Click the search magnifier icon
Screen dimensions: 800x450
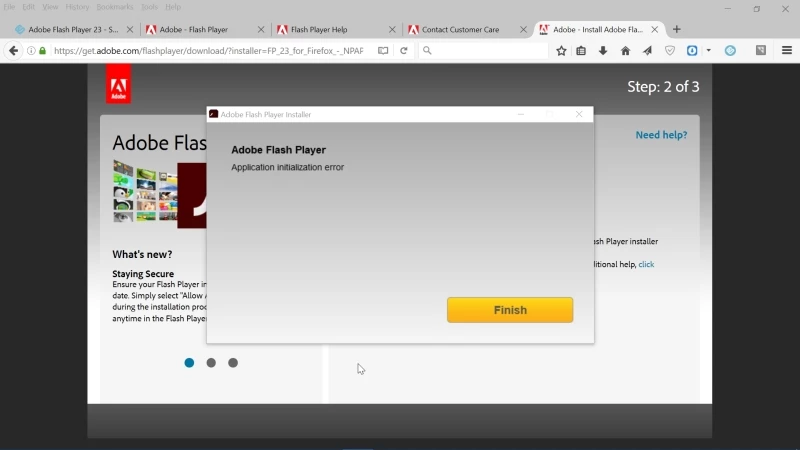click(x=427, y=51)
